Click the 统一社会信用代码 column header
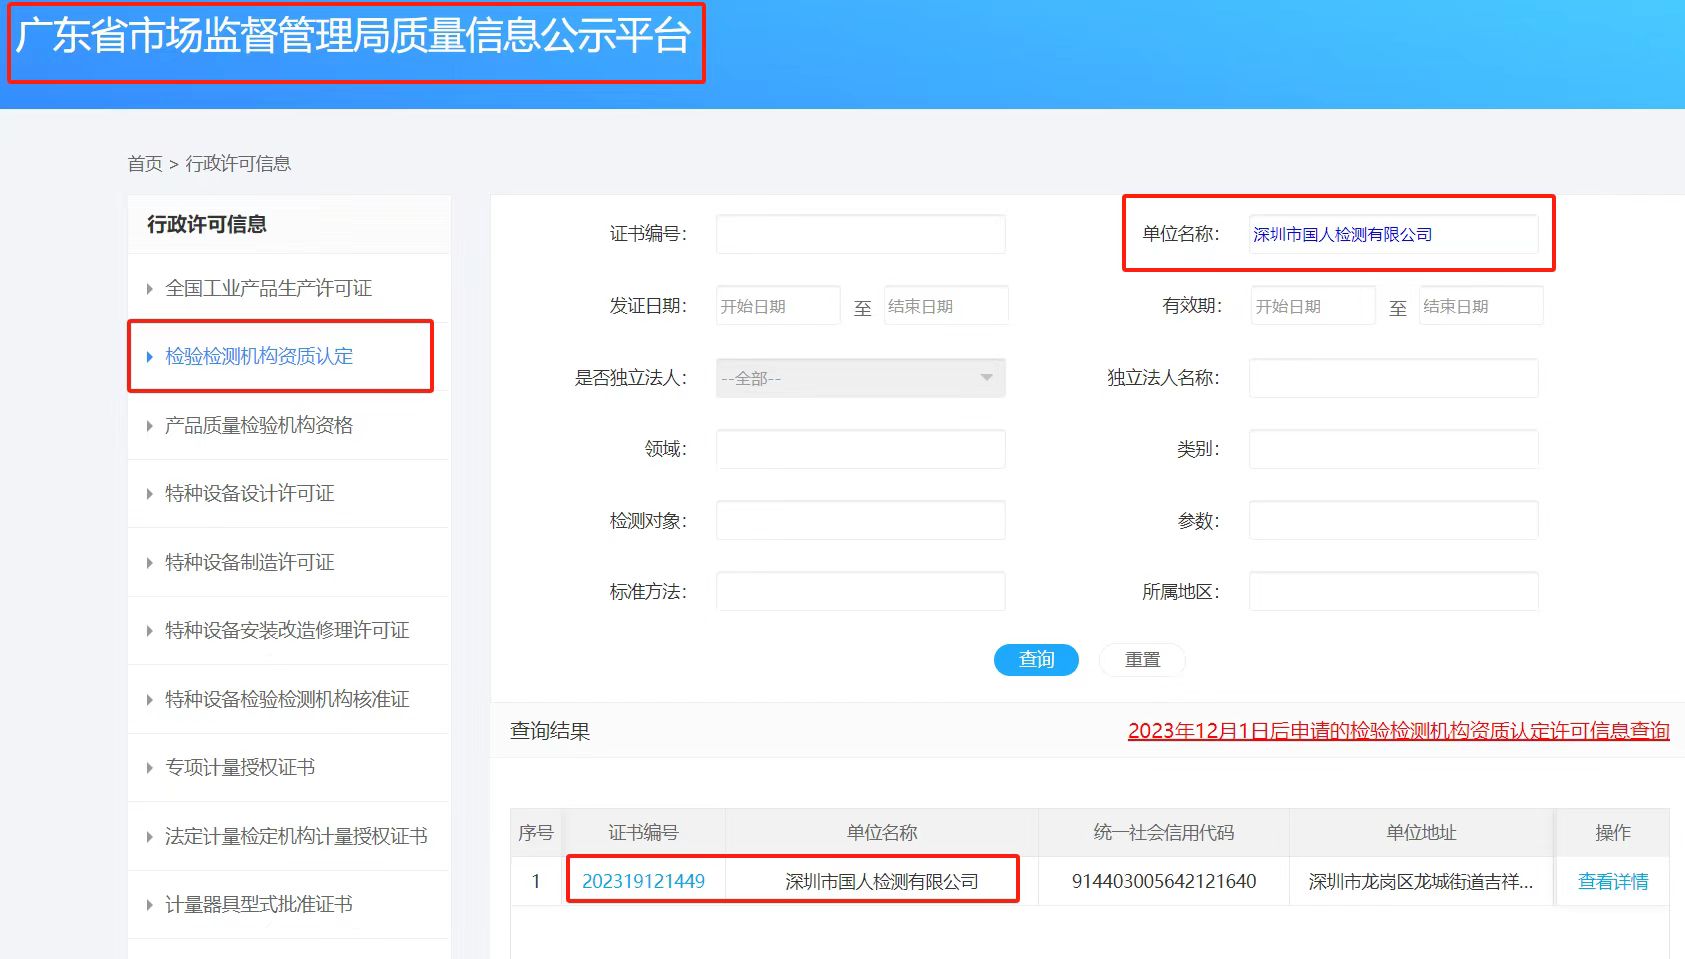1685x959 pixels. pos(1164,833)
